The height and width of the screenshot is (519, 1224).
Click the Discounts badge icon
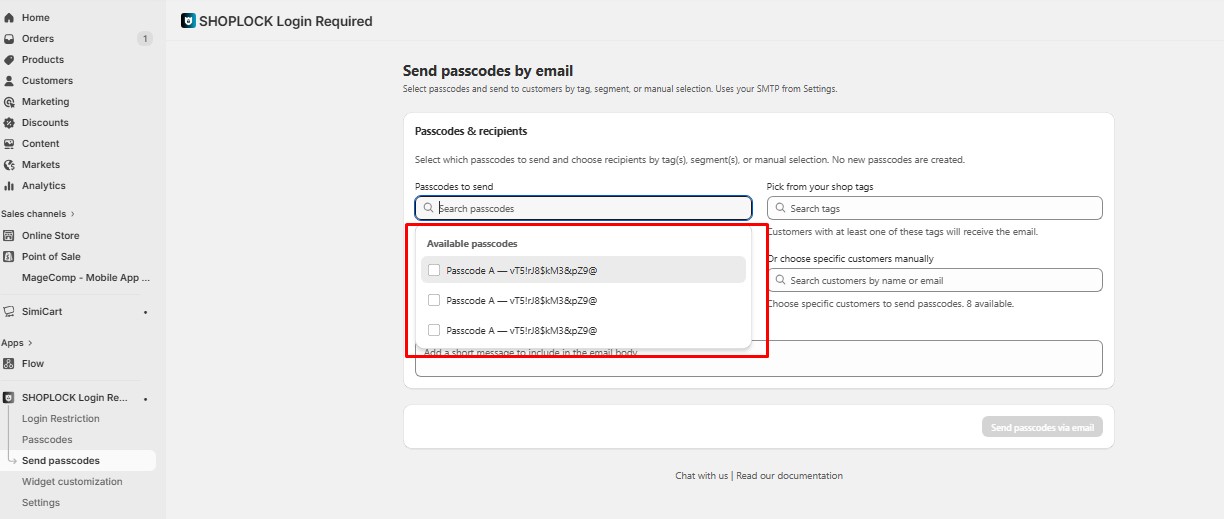pos(9,123)
